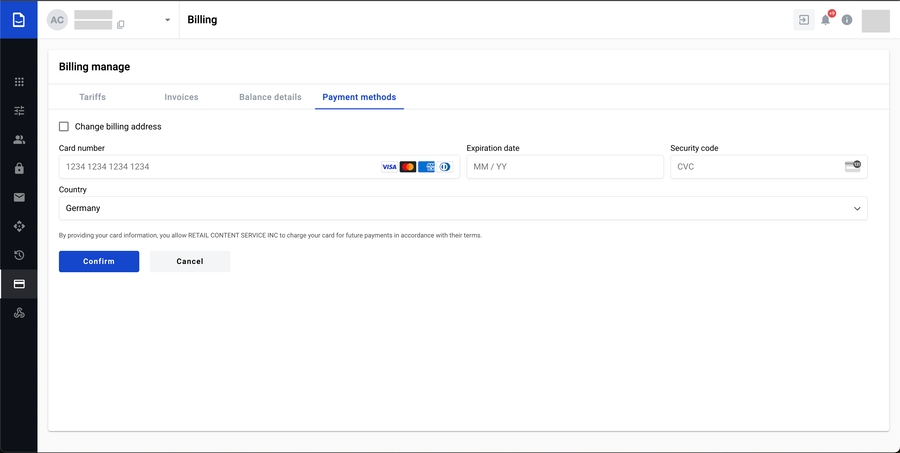The height and width of the screenshot is (453, 900).
Task: Click the Card number label
Action: click(x=82, y=148)
